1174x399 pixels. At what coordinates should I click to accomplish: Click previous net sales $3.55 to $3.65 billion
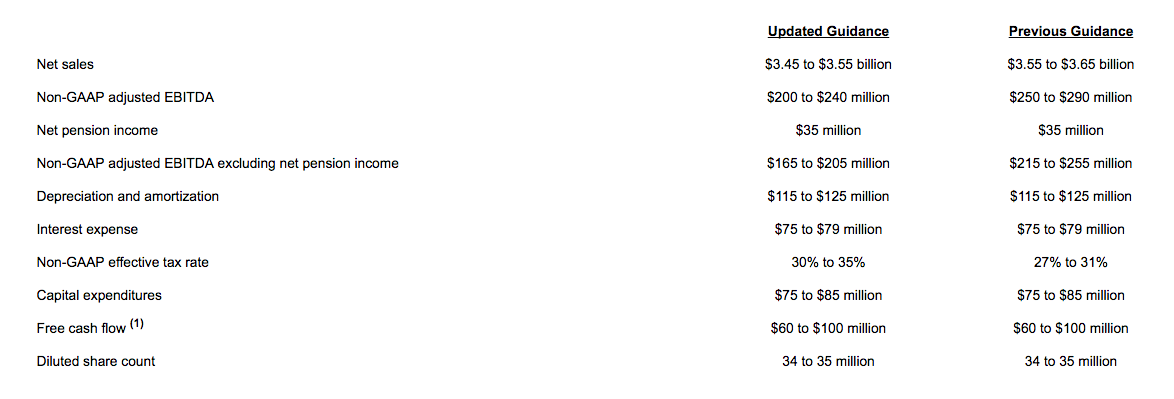pyautogui.click(x=1071, y=64)
